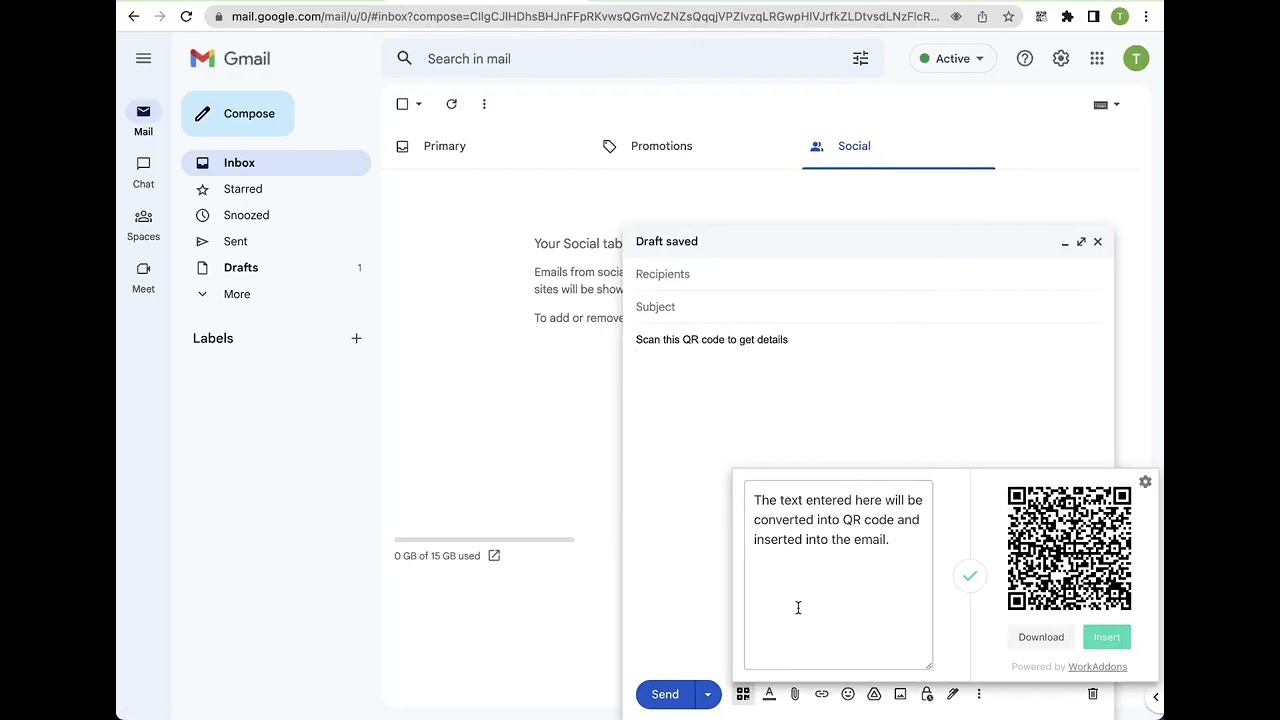This screenshot has width=1280, height=720.
Task: Create a new label with plus icon
Action: 356,339
